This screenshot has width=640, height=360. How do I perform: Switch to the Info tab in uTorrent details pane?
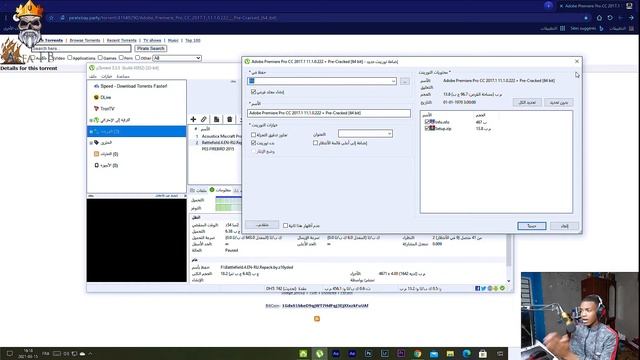(x=220, y=190)
